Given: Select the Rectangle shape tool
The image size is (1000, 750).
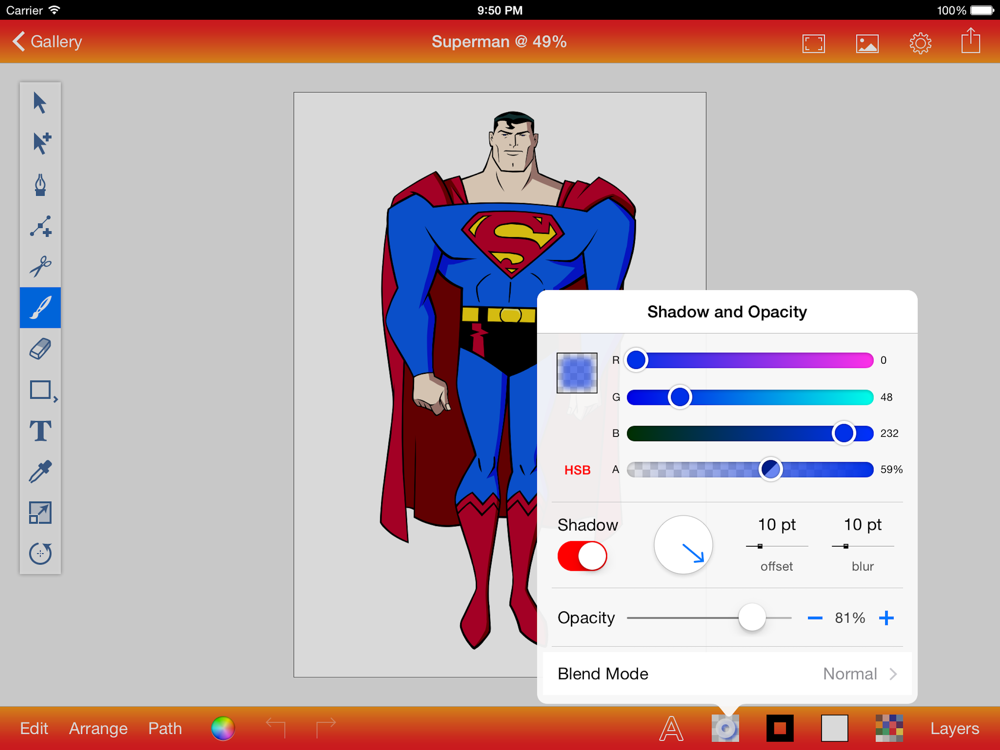Looking at the screenshot, I should pos(40,390).
